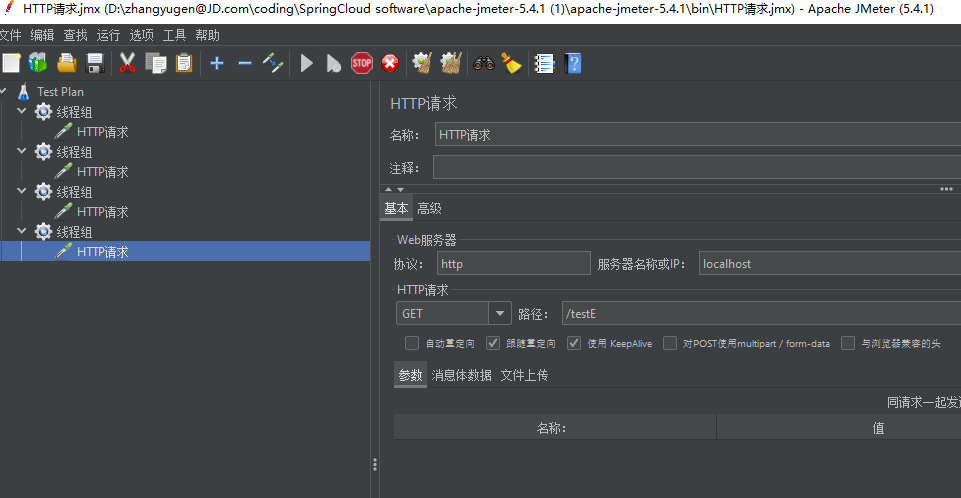Click the empty 注释 comment field

coord(697,167)
